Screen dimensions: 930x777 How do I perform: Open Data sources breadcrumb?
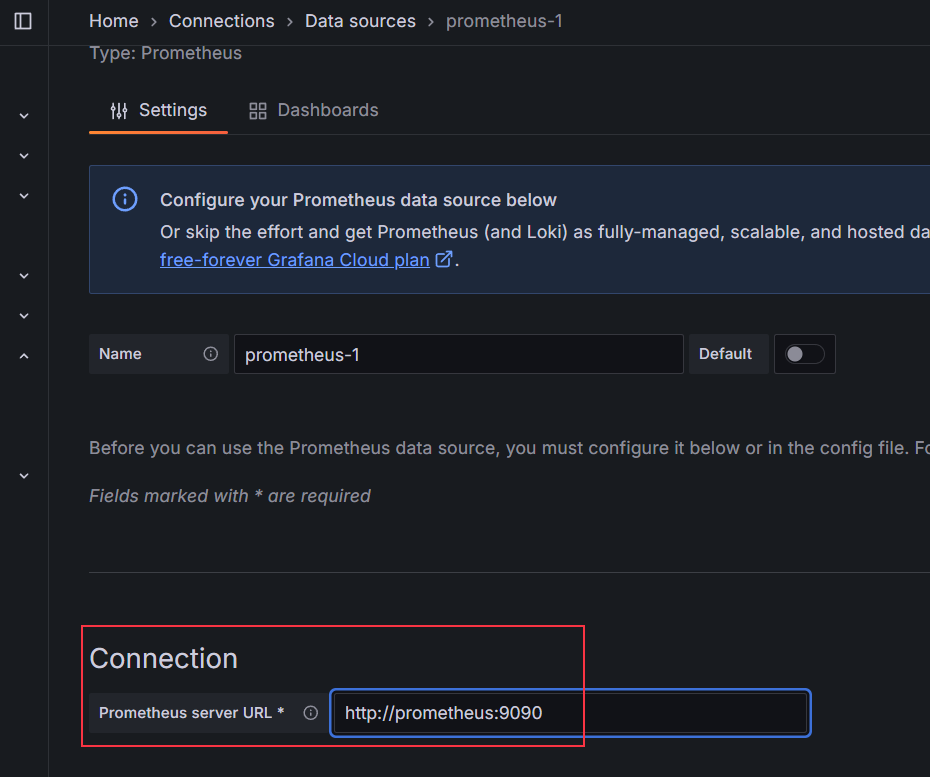[x=360, y=21]
